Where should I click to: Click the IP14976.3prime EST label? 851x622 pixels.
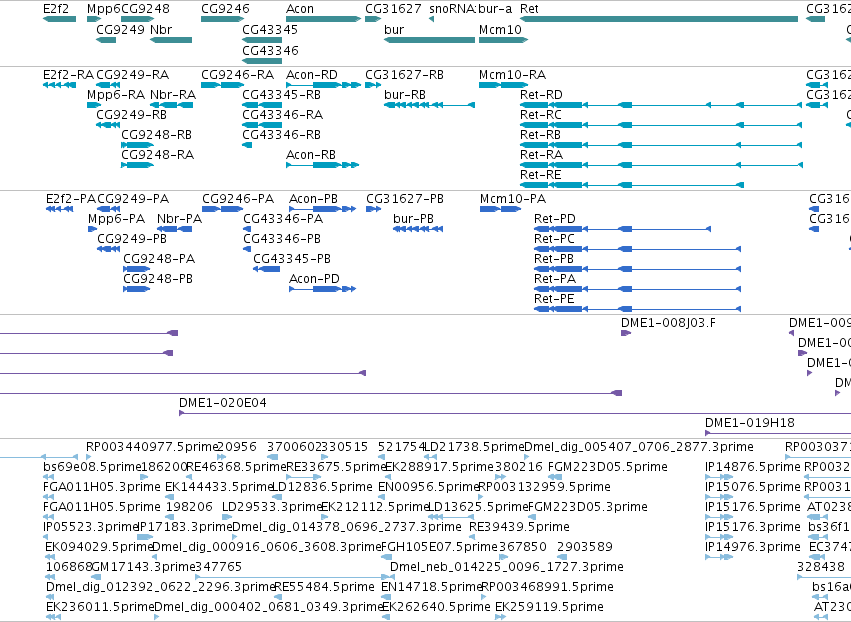pyautogui.click(x=753, y=547)
